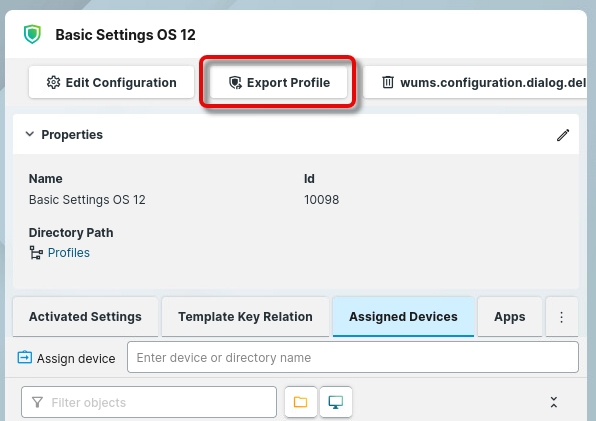Switch to the Activated Settings tab

click(85, 317)
